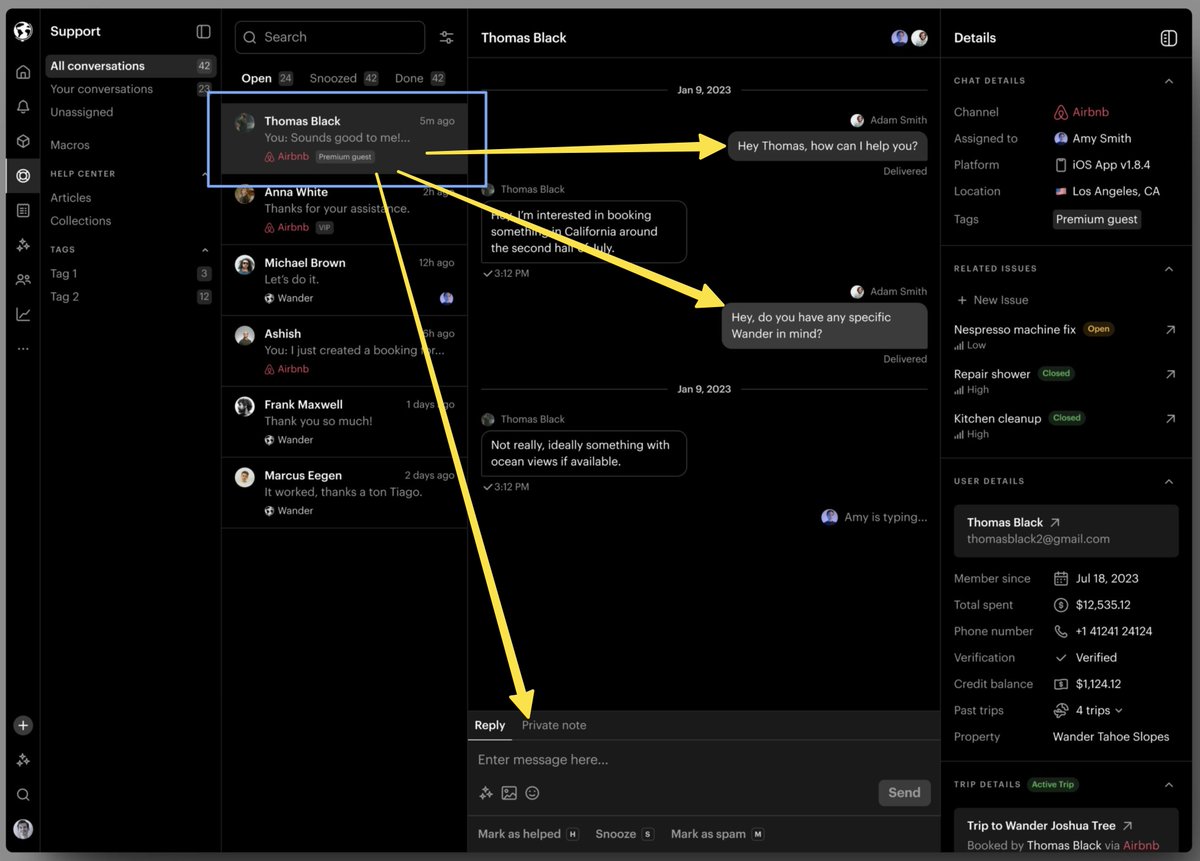
Task: Click the Snooze action below composer
Action: coord(625,834)
